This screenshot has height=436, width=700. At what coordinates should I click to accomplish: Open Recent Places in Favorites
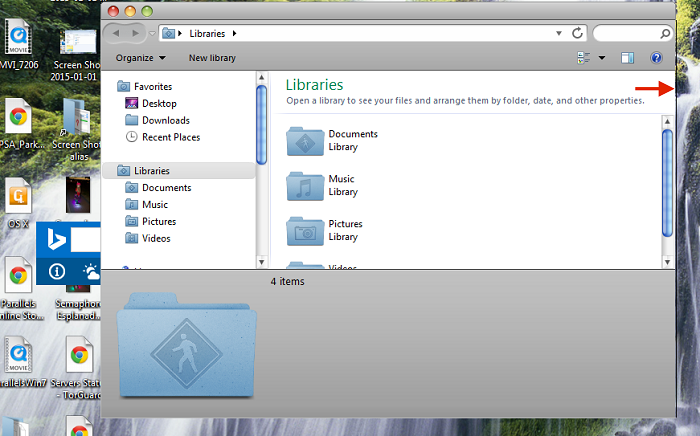(x=162, y=137)
